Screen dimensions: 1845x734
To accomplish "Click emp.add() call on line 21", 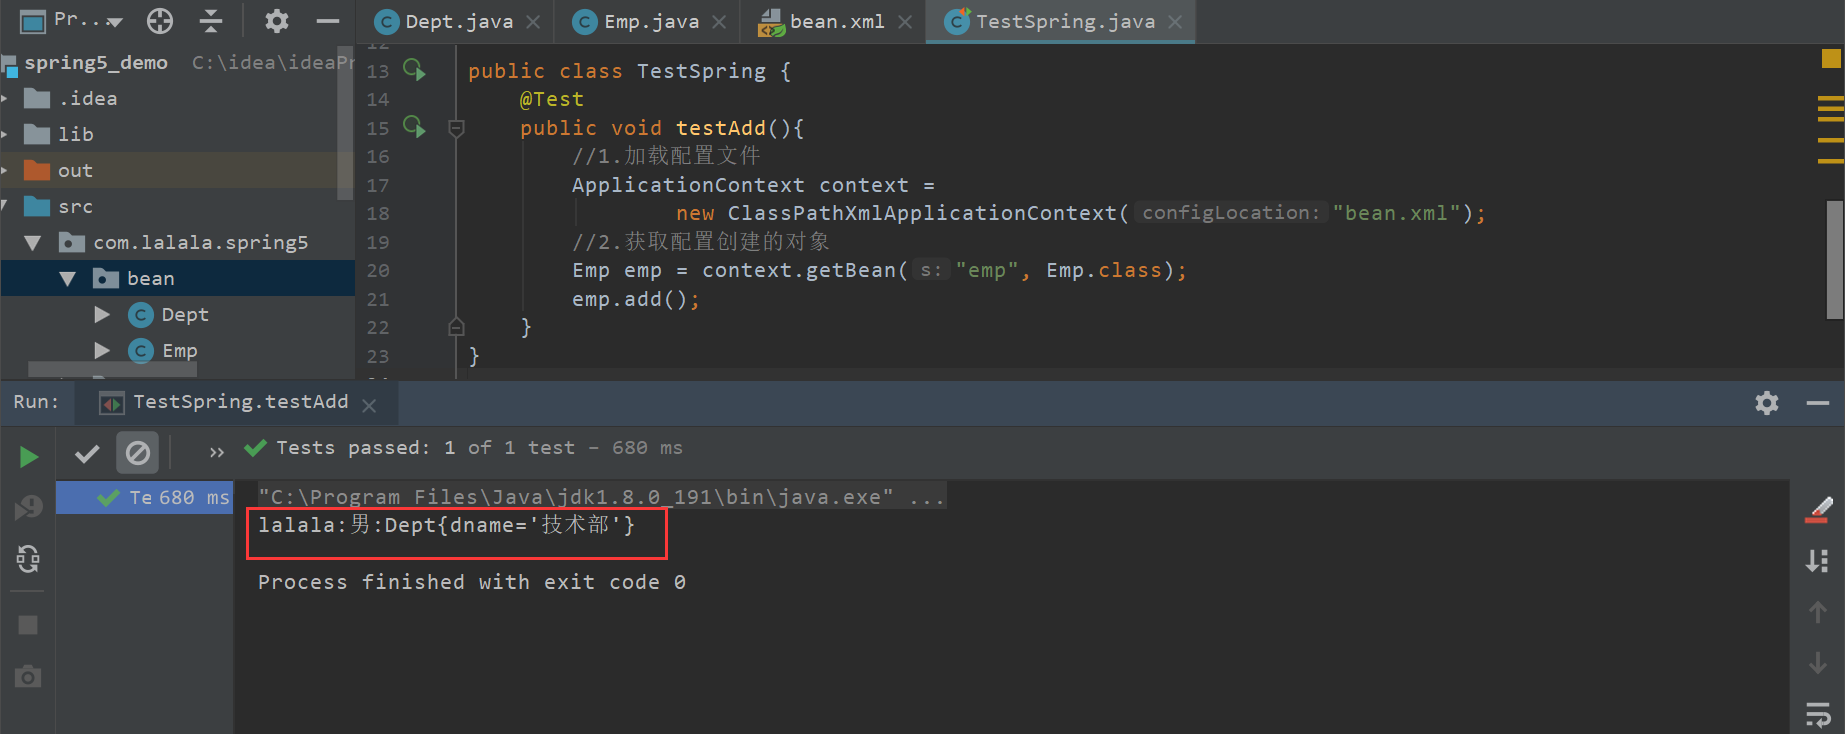I will click(x=635, y=299).
